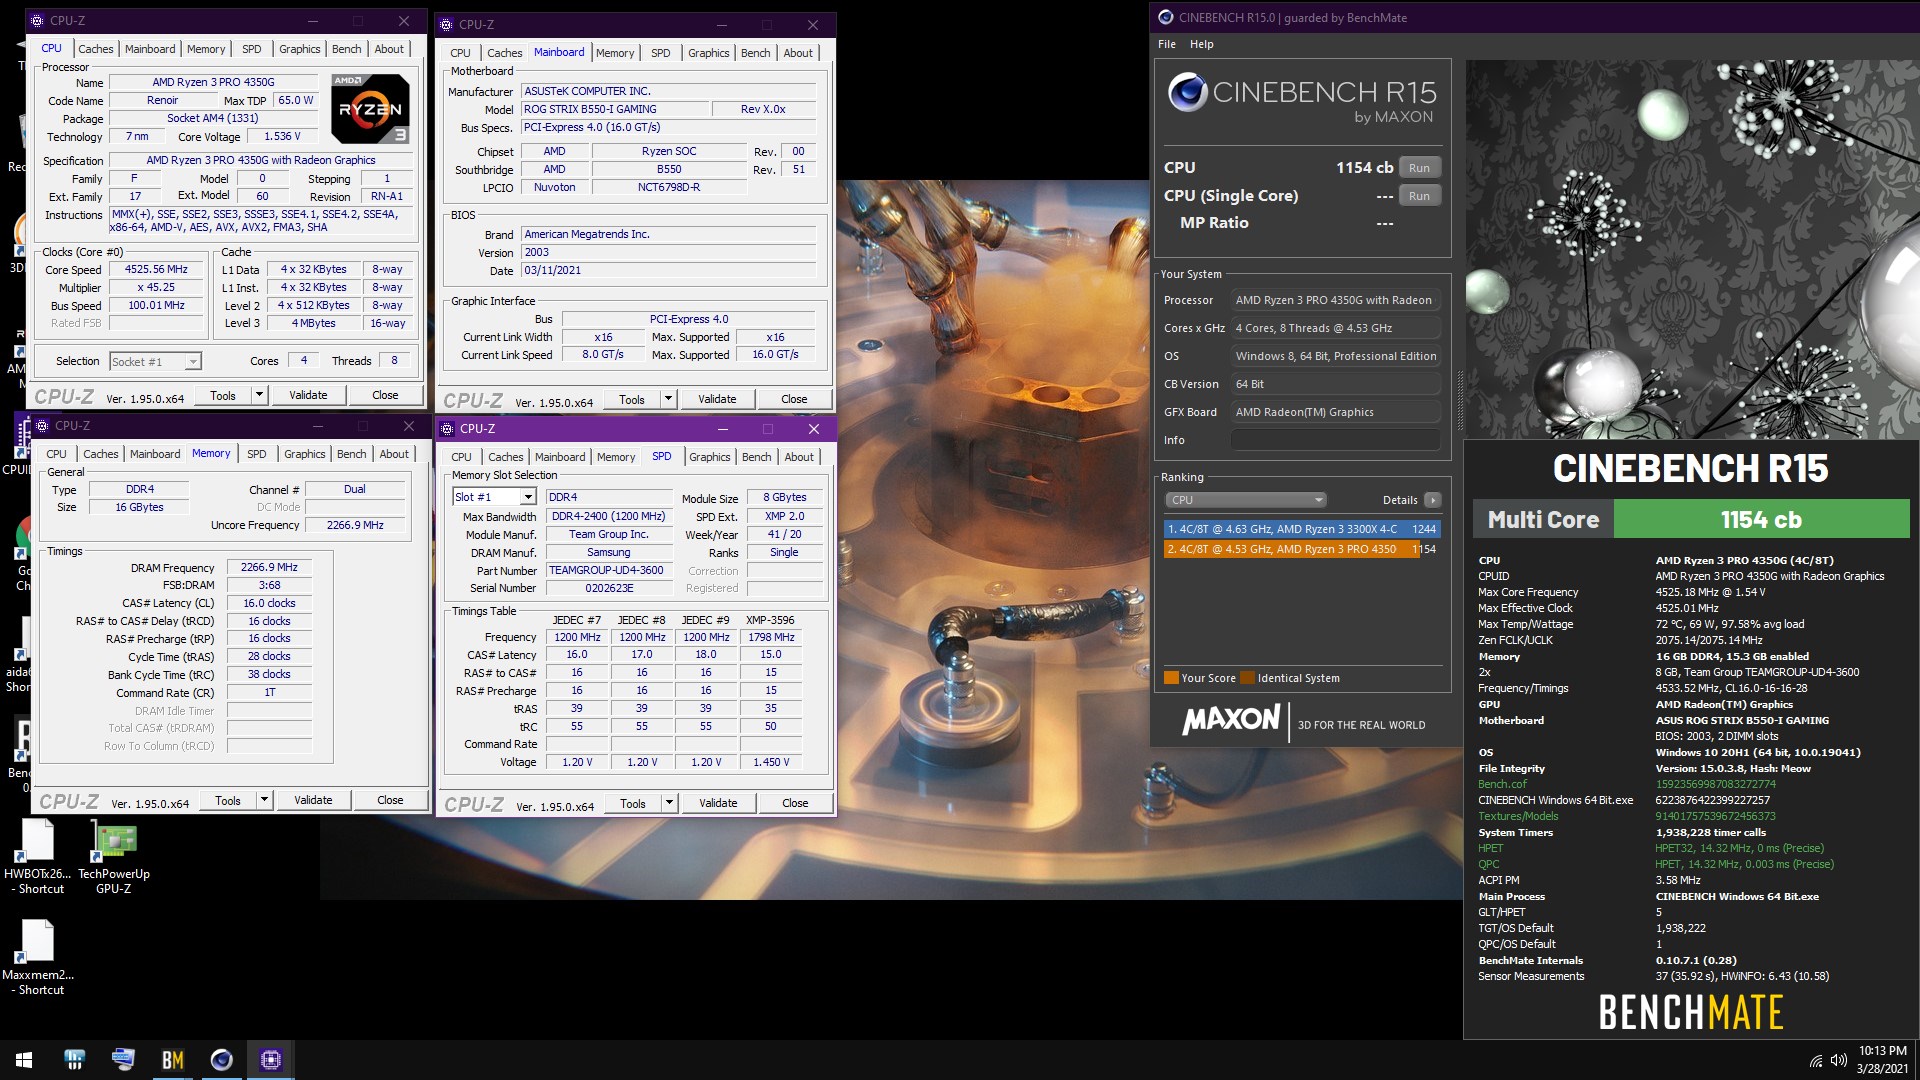This screenshot has width=1920, height=1080.
Task: Open the Tools dropdown arrow in Mainboard window
Action: pyautogui.click(x=668, y=399)
